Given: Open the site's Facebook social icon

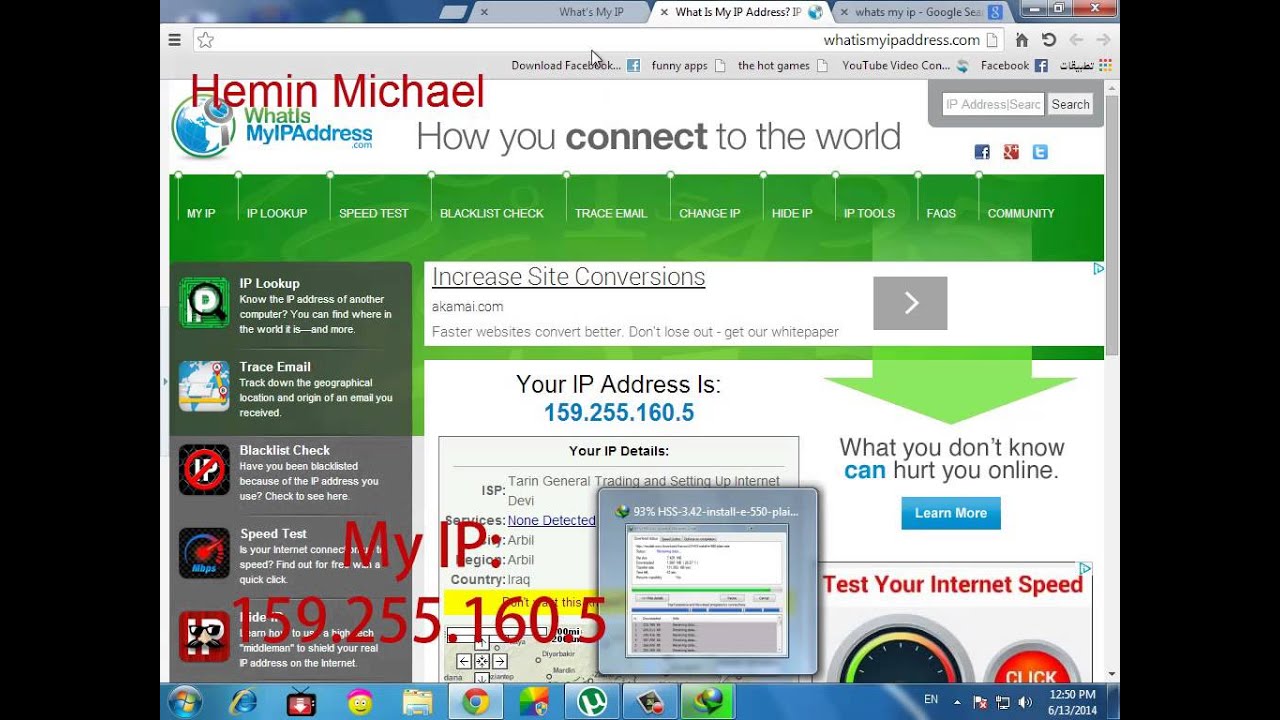Looking at the screenshot, I should [982, 152].
